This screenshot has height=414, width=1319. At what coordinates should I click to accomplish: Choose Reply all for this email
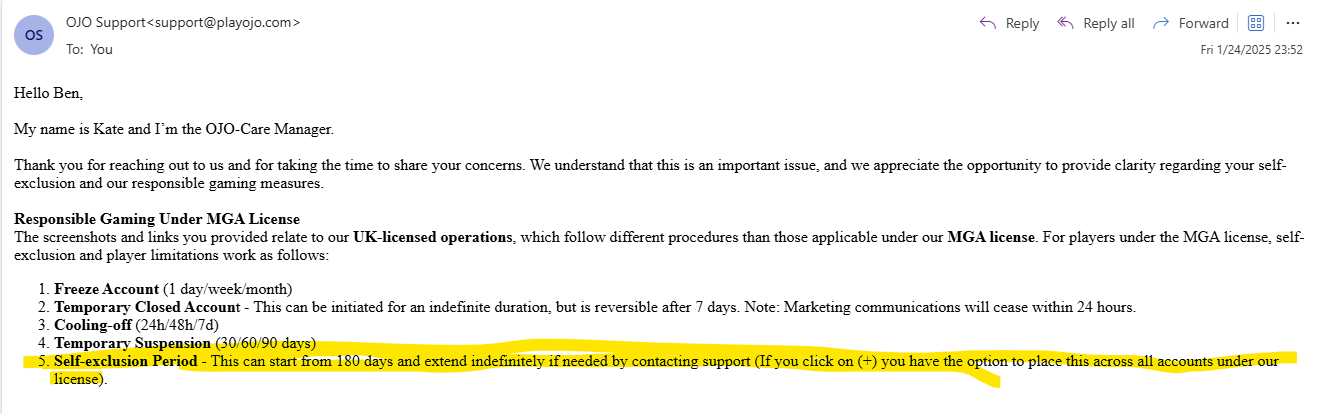tap(1096, 23)
